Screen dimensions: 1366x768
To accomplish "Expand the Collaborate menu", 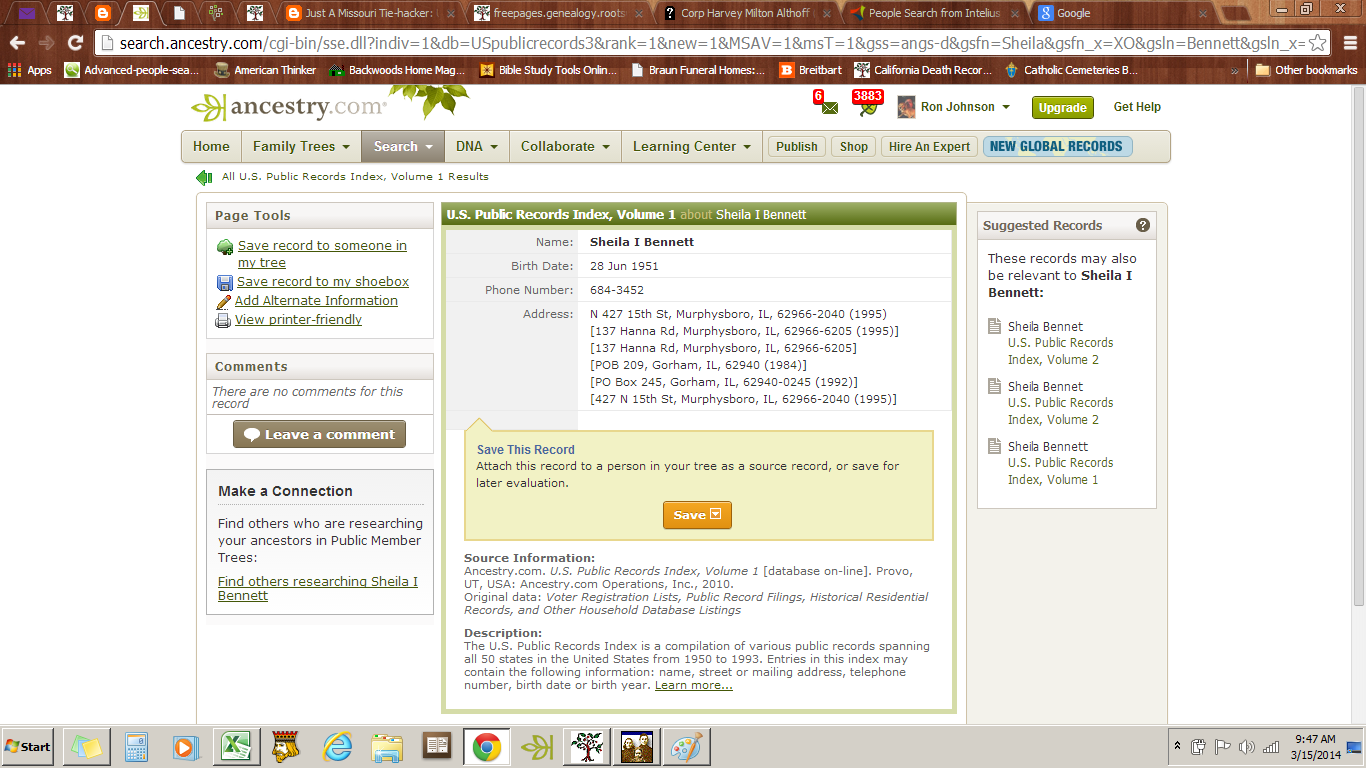I will (565, 146).
